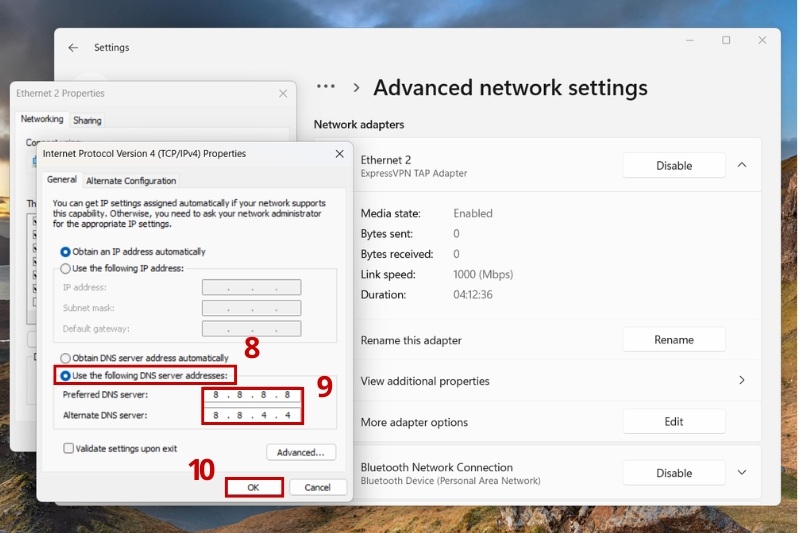Rename the Ethernet 2 adapter

pyautogui.click(x=674, y=340)
